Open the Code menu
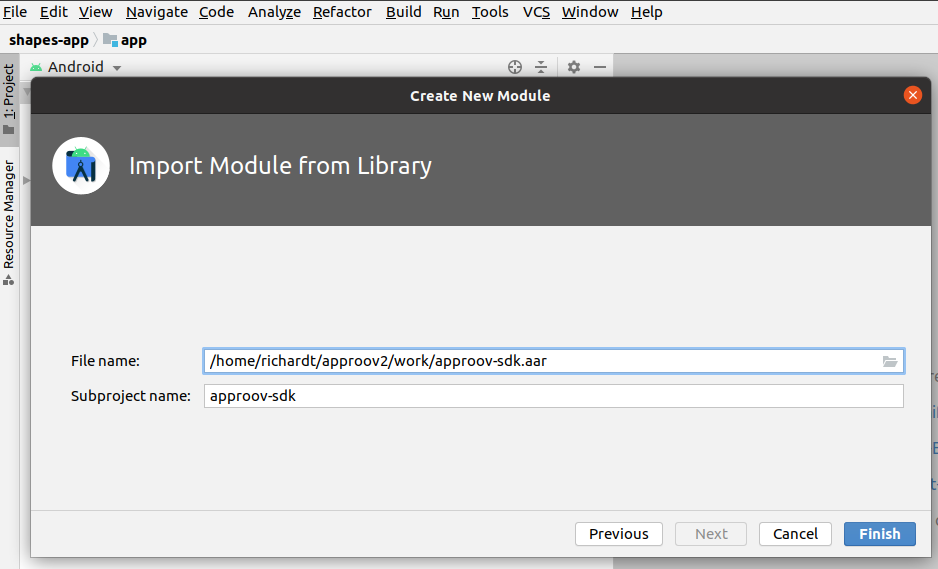This screenshot has height=569, width=938. tap(216, 12)
